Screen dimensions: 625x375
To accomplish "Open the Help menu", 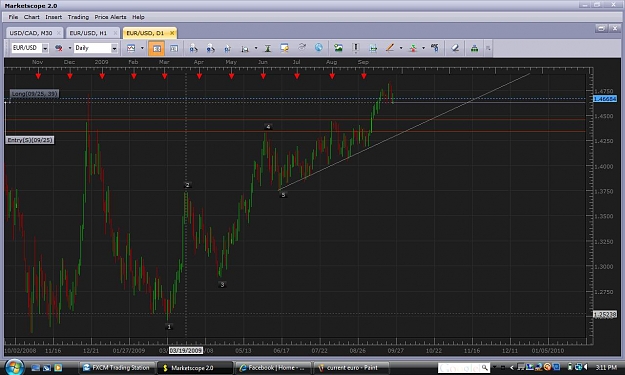I will [138, 17].
